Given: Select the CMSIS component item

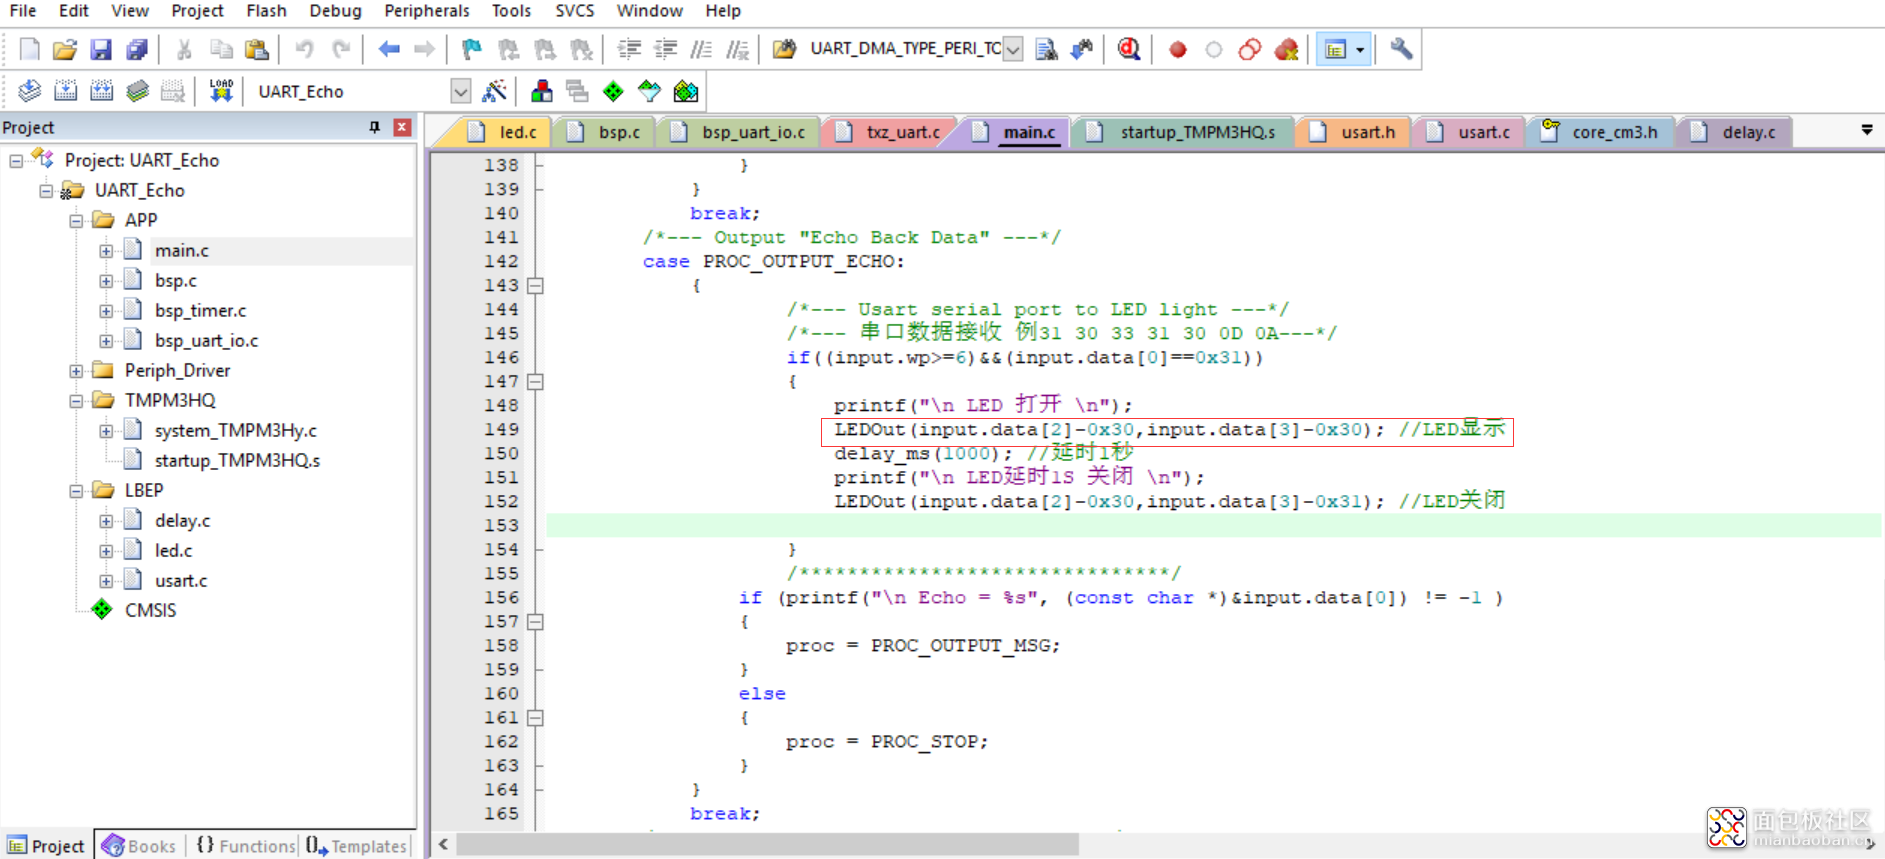Looking at the screenshot, I should pos(150,611).
